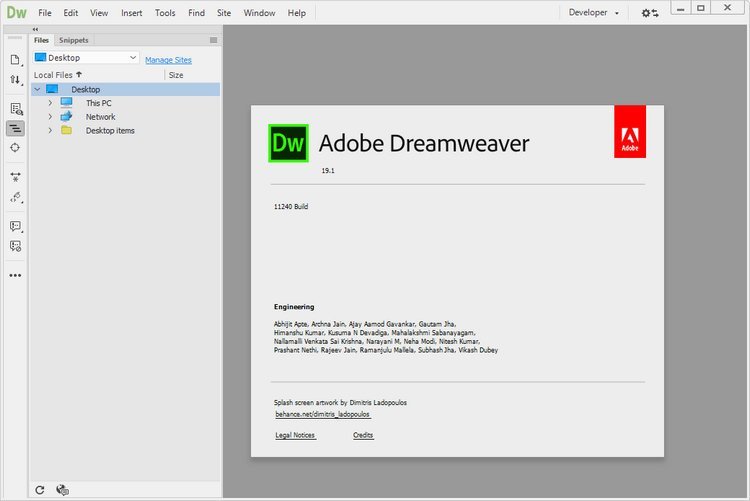Click the blue Desktop monitor icon in tree
Screen dimensions: 750x501
point(52,89)
